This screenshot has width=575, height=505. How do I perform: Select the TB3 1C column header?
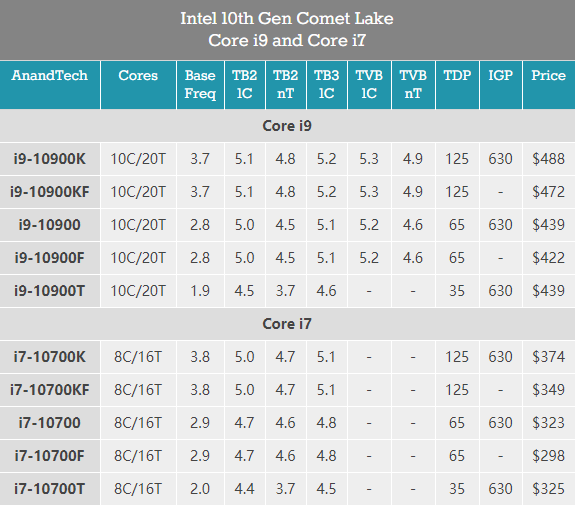coord(327,85)
